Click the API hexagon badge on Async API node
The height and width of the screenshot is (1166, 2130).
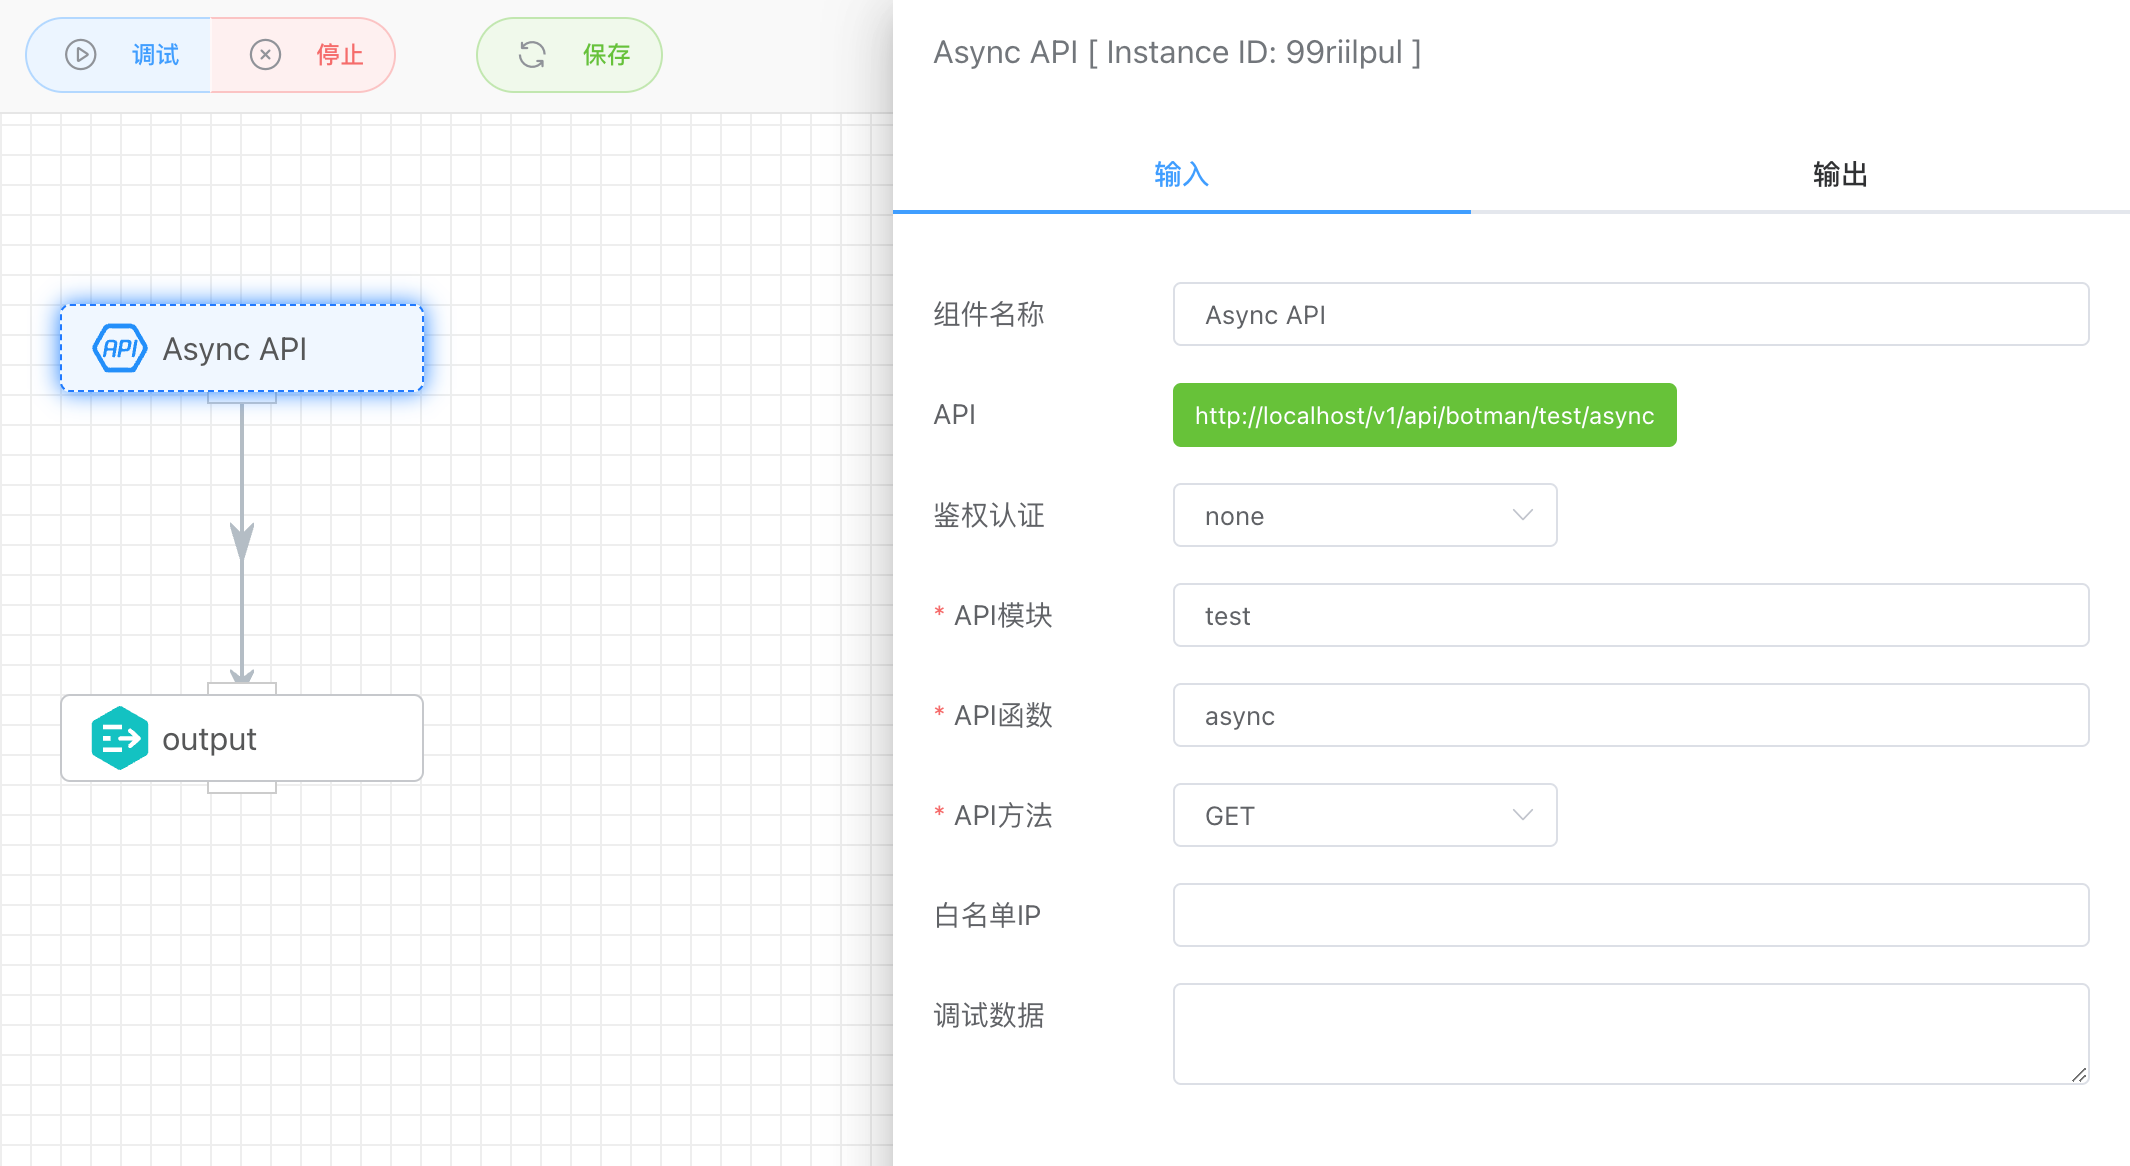coord(119,348)
